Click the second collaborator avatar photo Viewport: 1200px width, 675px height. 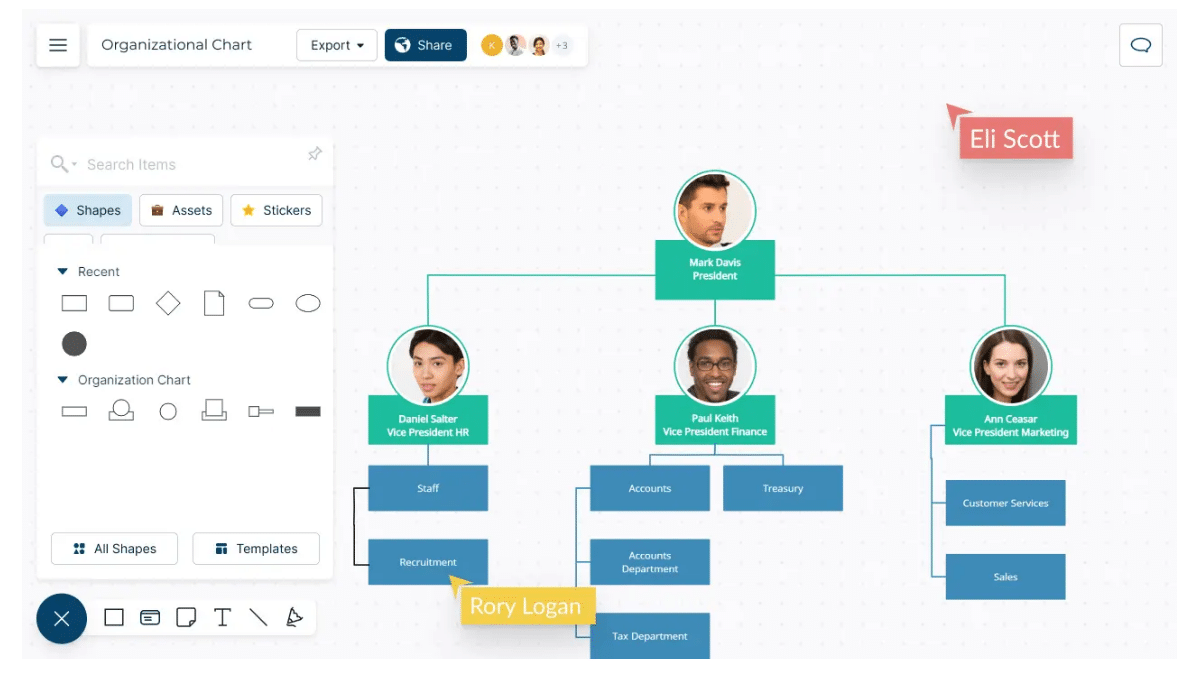click(x=515, y=45)
